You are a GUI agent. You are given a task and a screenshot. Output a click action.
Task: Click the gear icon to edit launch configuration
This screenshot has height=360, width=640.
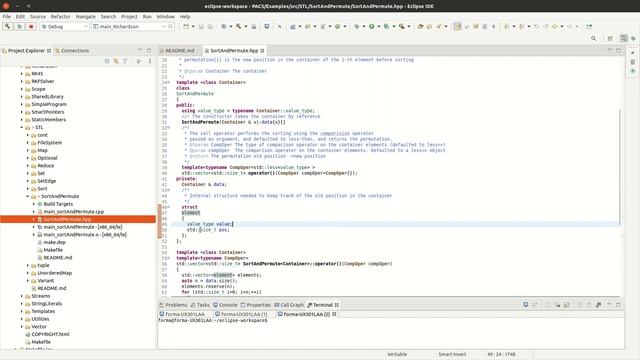click(x=171, y=27)
